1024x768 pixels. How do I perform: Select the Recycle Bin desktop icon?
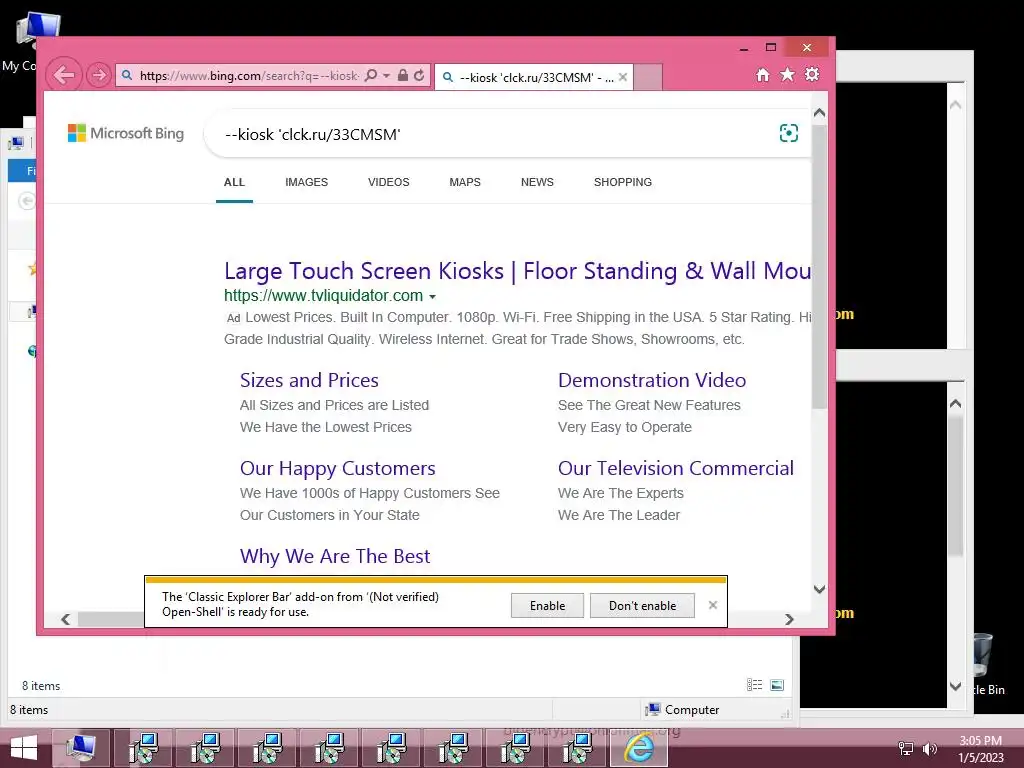[x=983, y=665]
